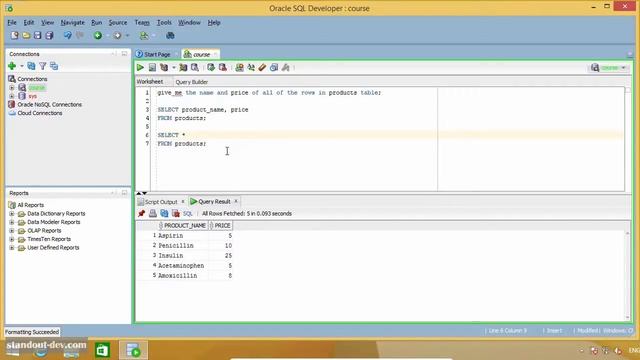Click the Unshared SQL Worksheet icon
This screenshot has height=360, width=640.
click(x=240, y=67)
